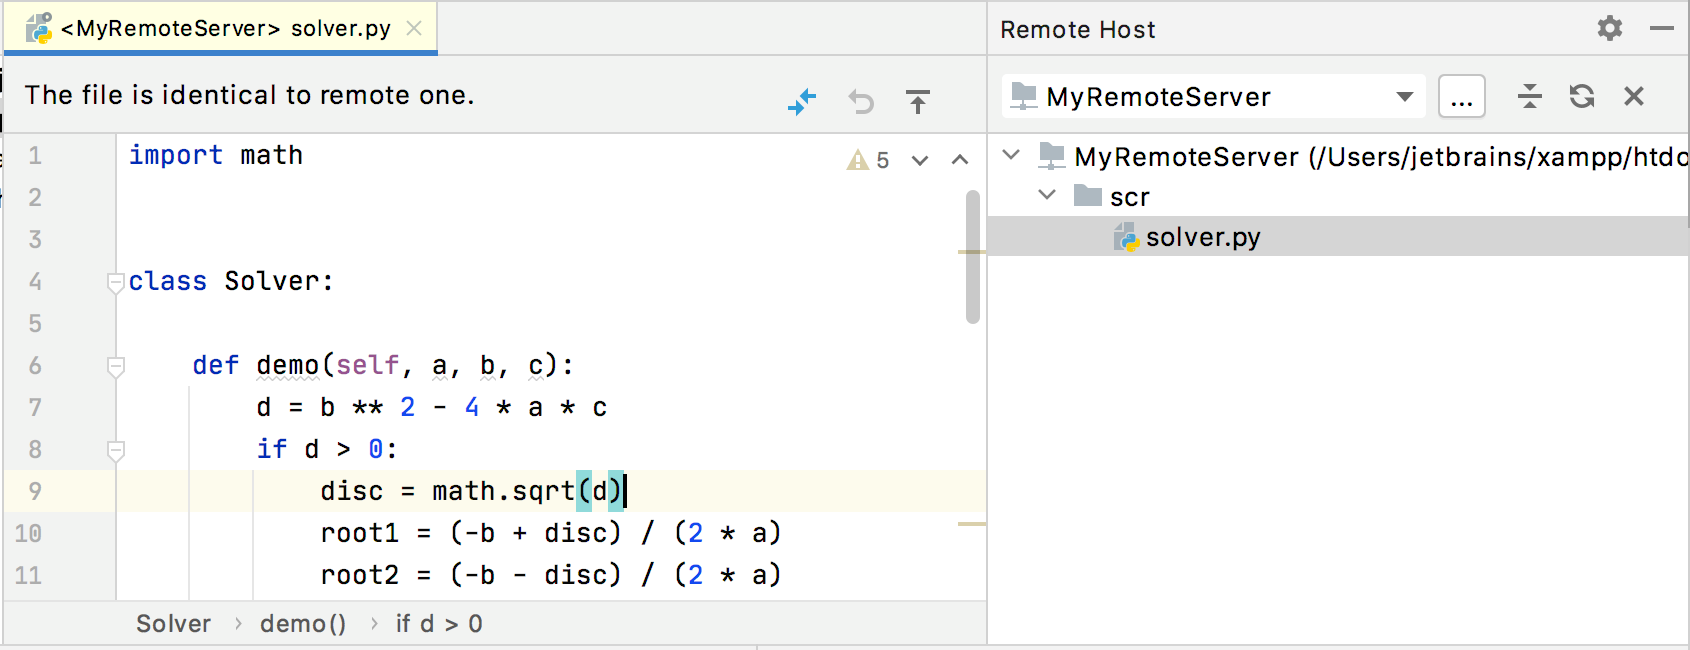Click the ellipsis server browse button

click(1461, 97)
